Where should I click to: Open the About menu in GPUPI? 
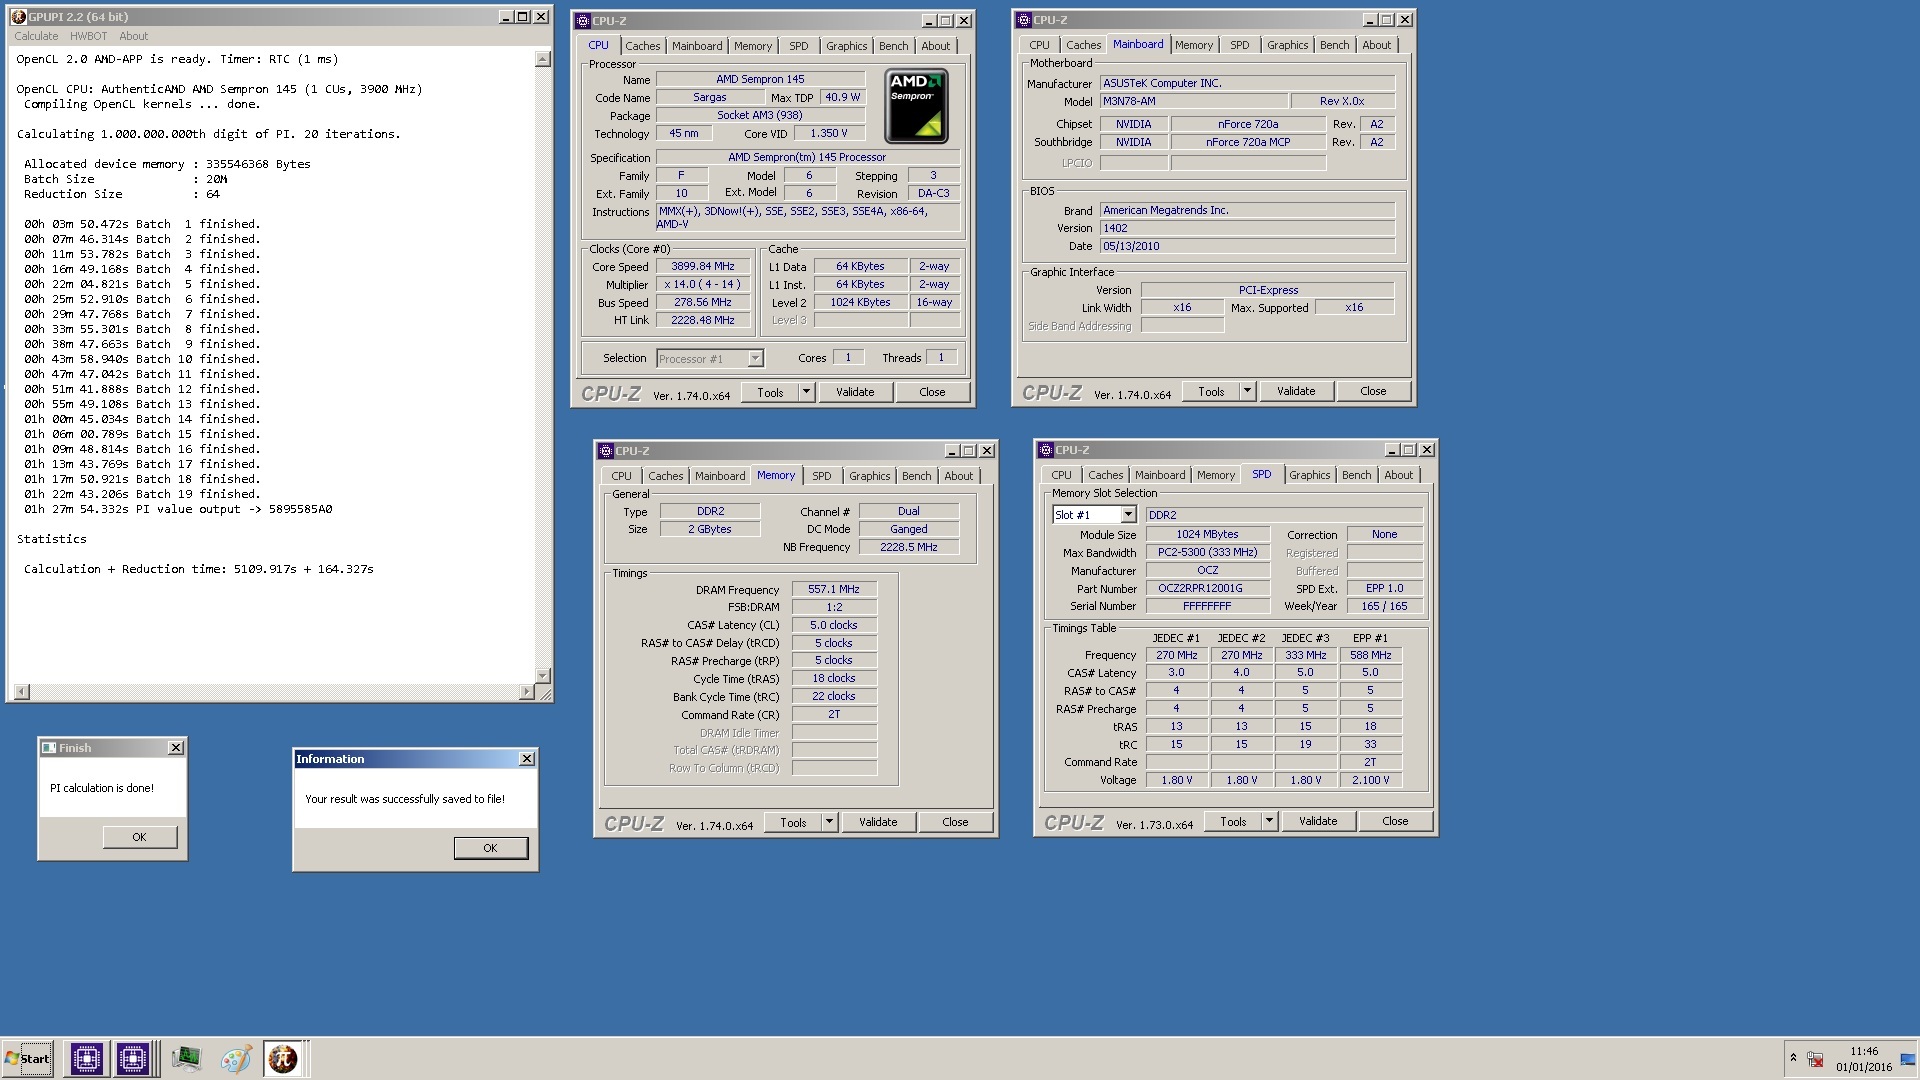coord(133,36)
